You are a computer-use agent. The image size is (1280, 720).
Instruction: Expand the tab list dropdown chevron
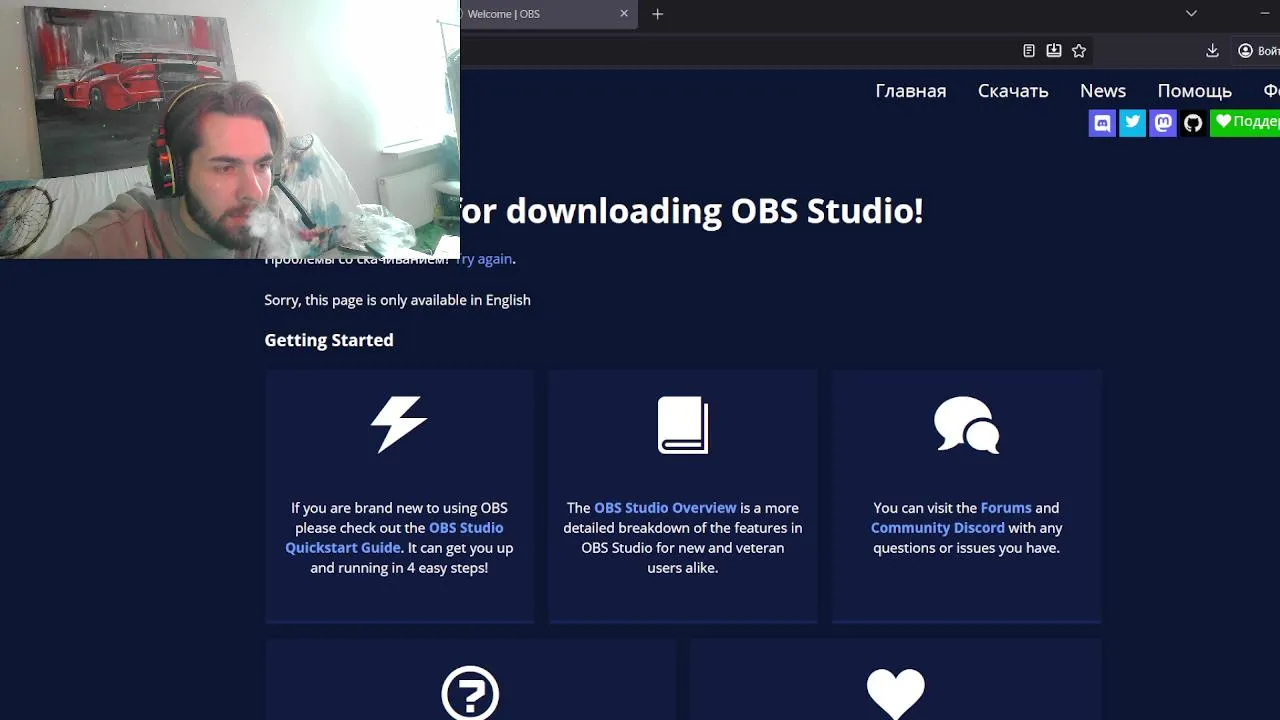click(x=1191, y=14)
